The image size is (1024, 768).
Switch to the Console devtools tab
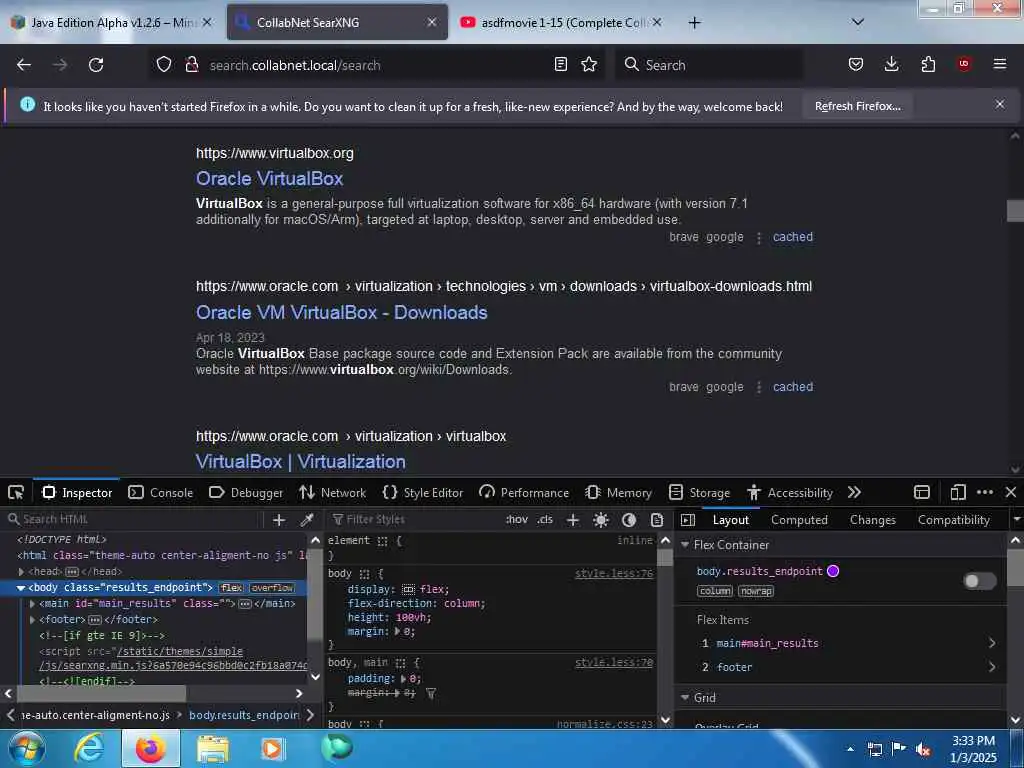(161, 493)
